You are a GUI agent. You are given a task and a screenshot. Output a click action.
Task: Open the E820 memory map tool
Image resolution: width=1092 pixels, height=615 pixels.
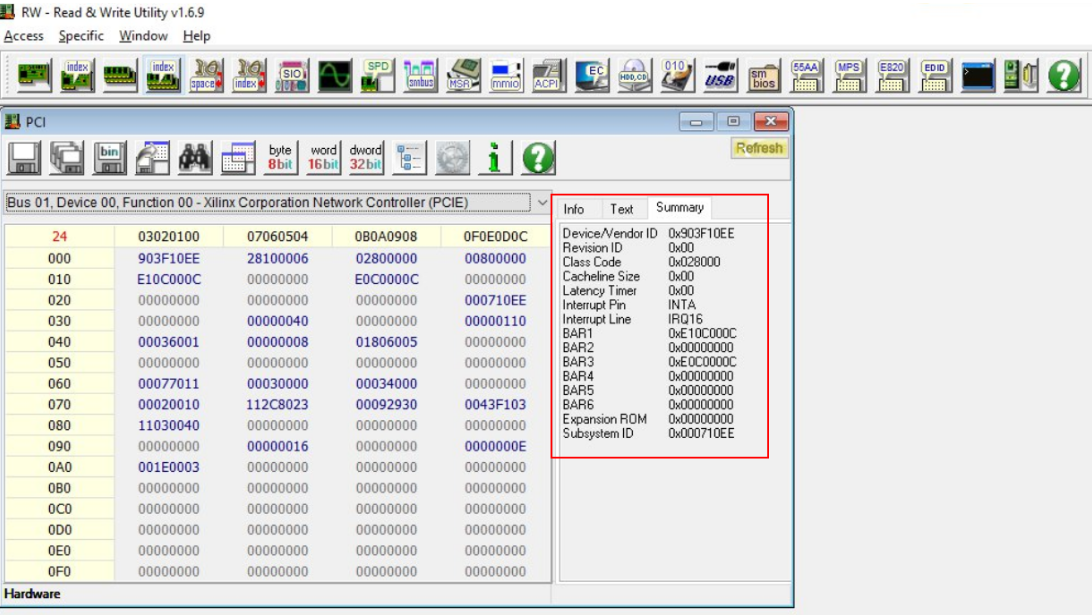(x=891, y=75)
